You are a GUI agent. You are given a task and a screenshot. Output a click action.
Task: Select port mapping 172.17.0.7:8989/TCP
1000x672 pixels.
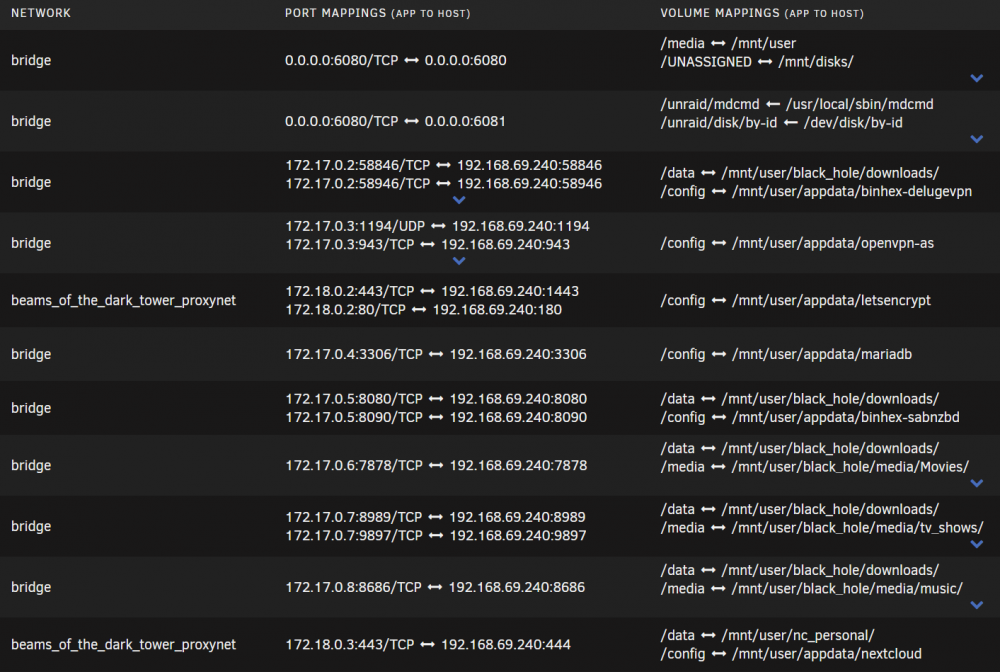point(435,517)
